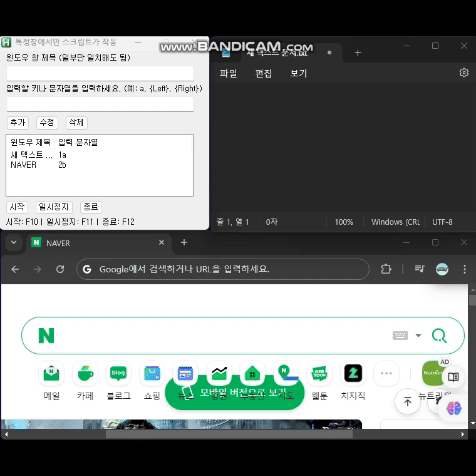Expand the Naver search box dropdown arrow
Viewport: 476px width, 476px height.
tap(418, 335)
